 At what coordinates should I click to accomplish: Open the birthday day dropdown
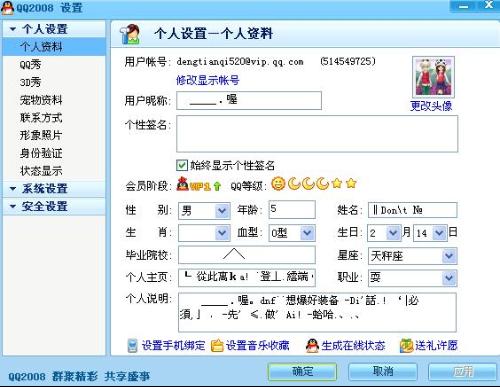[x=439, y=233]
